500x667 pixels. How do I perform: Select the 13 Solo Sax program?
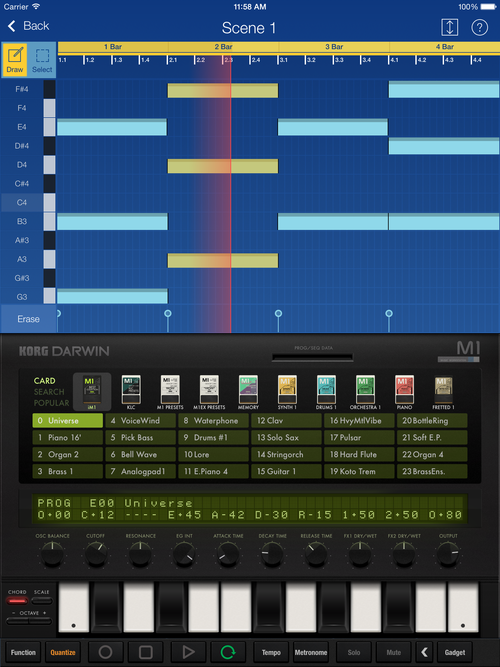(x=286, y=437)
